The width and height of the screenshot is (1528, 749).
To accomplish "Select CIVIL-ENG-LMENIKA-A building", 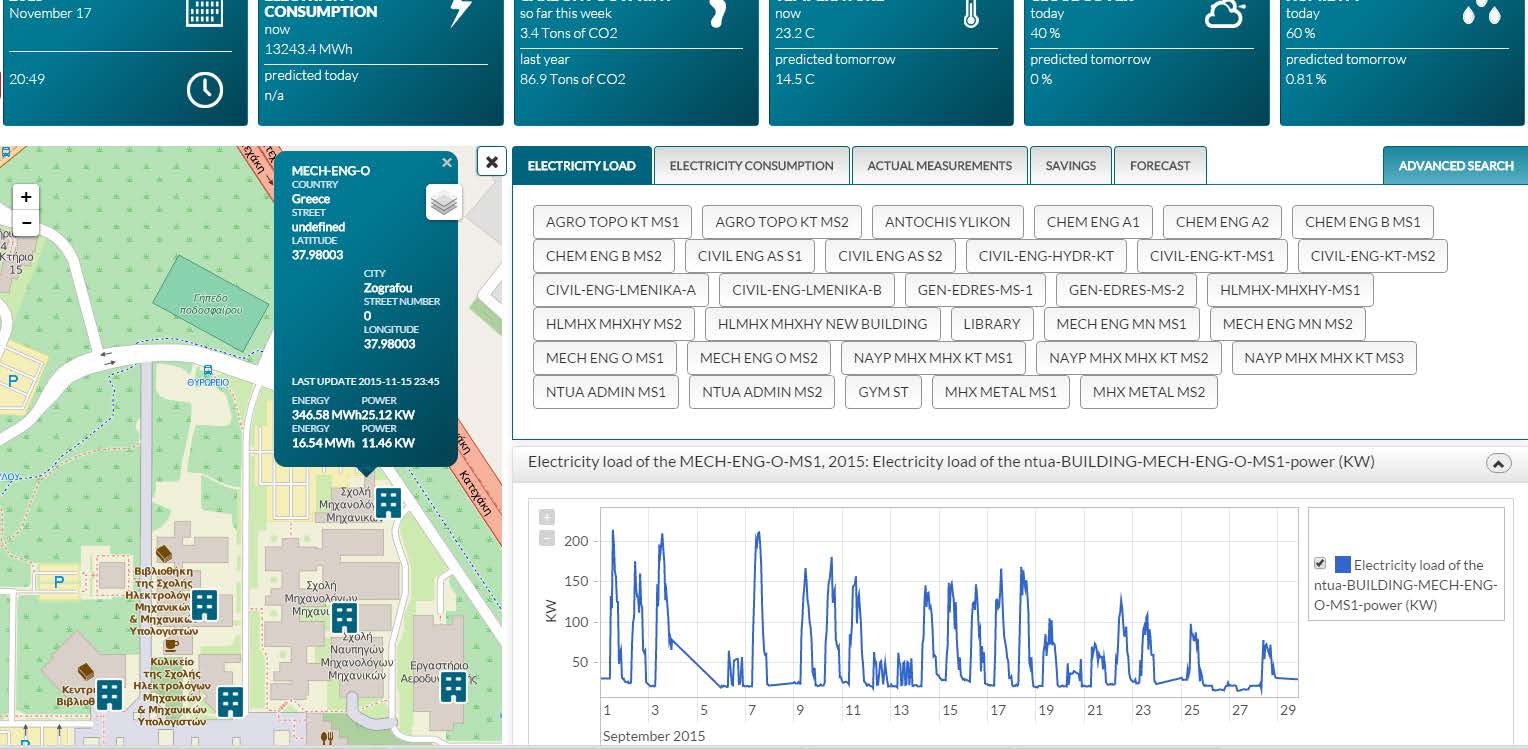I will (x=621, y=290).
